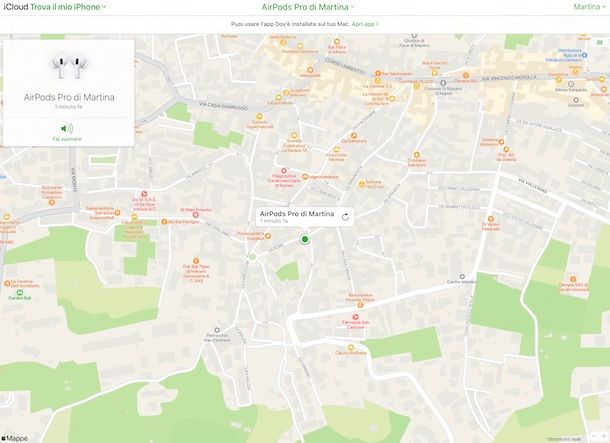
Task: Switch map type with the top-right map icon
Action: [600, 42]
